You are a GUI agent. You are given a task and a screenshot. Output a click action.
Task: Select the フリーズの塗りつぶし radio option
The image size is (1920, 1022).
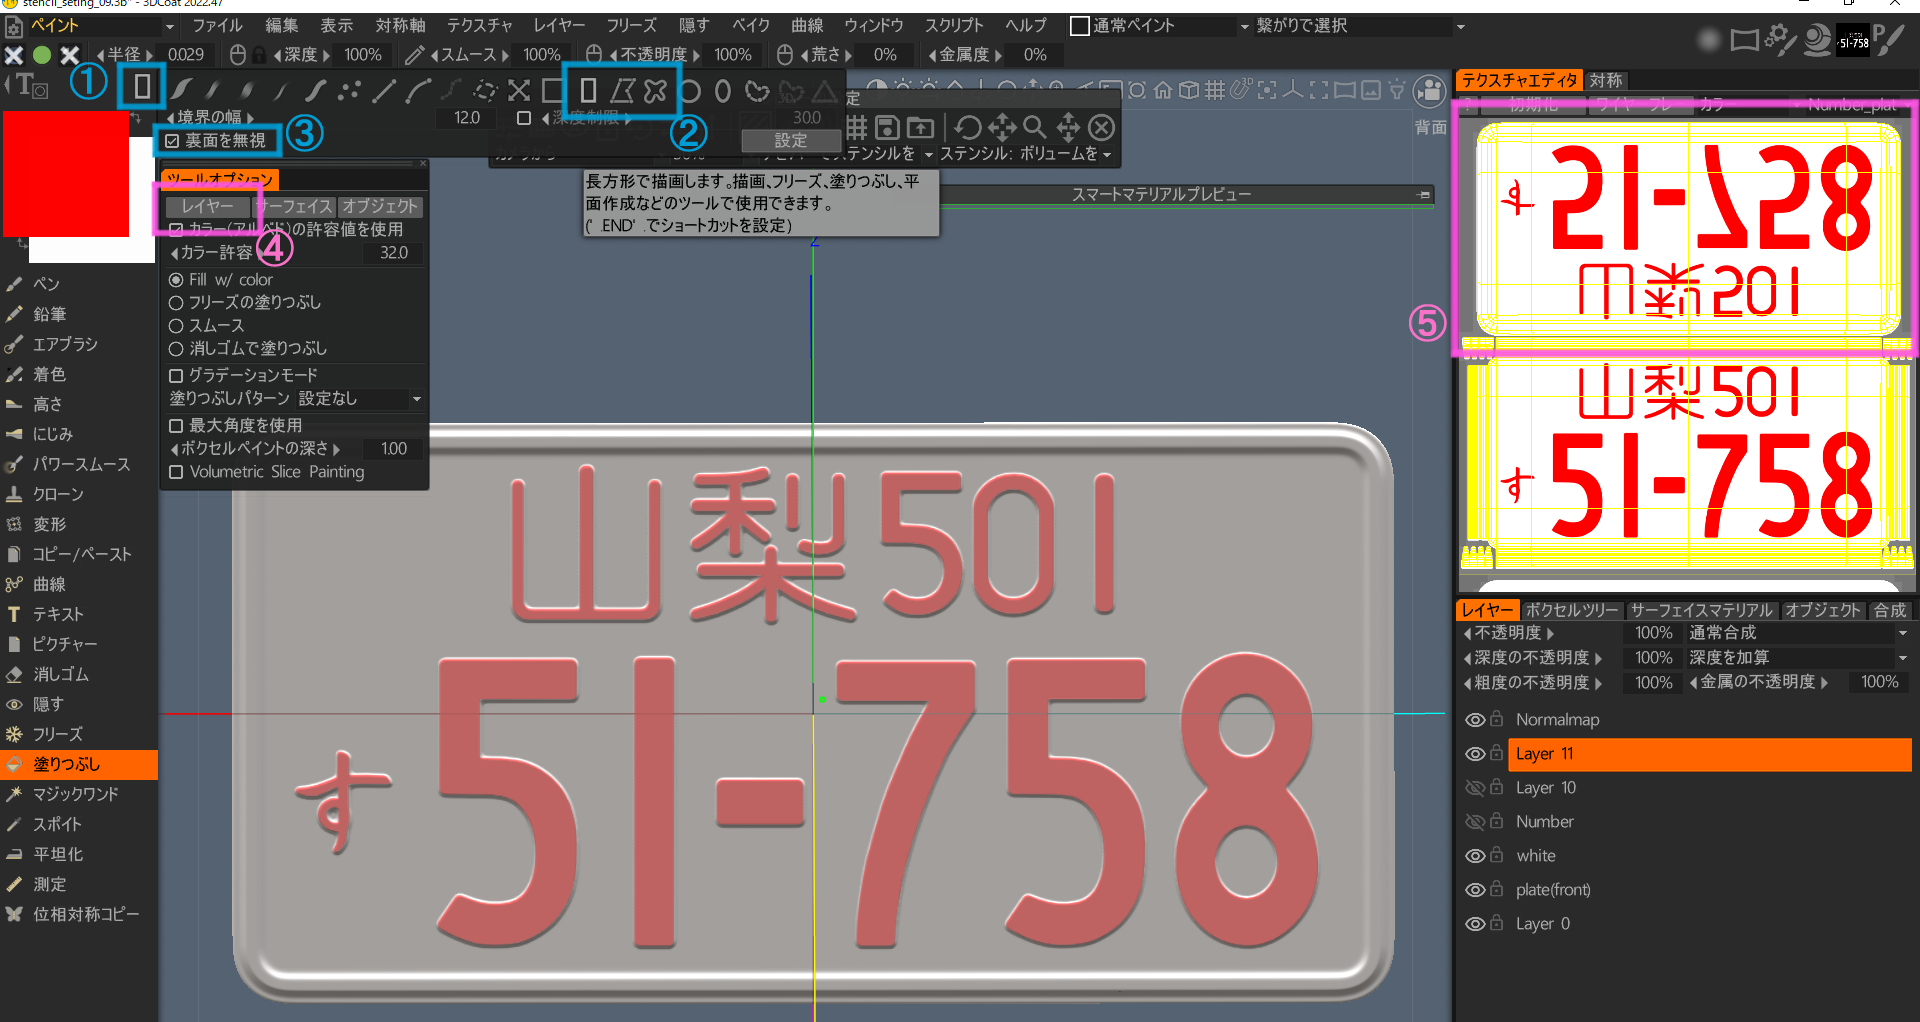point(176,302)
